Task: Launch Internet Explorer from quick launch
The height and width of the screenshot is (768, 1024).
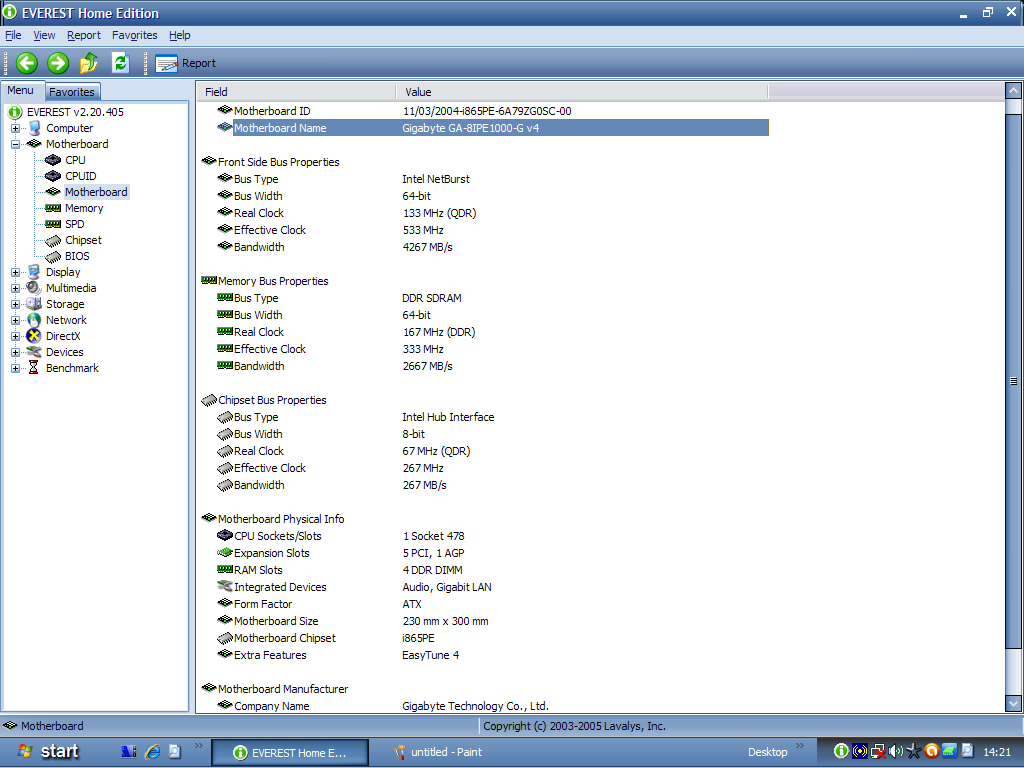Action: coord(152,752)
